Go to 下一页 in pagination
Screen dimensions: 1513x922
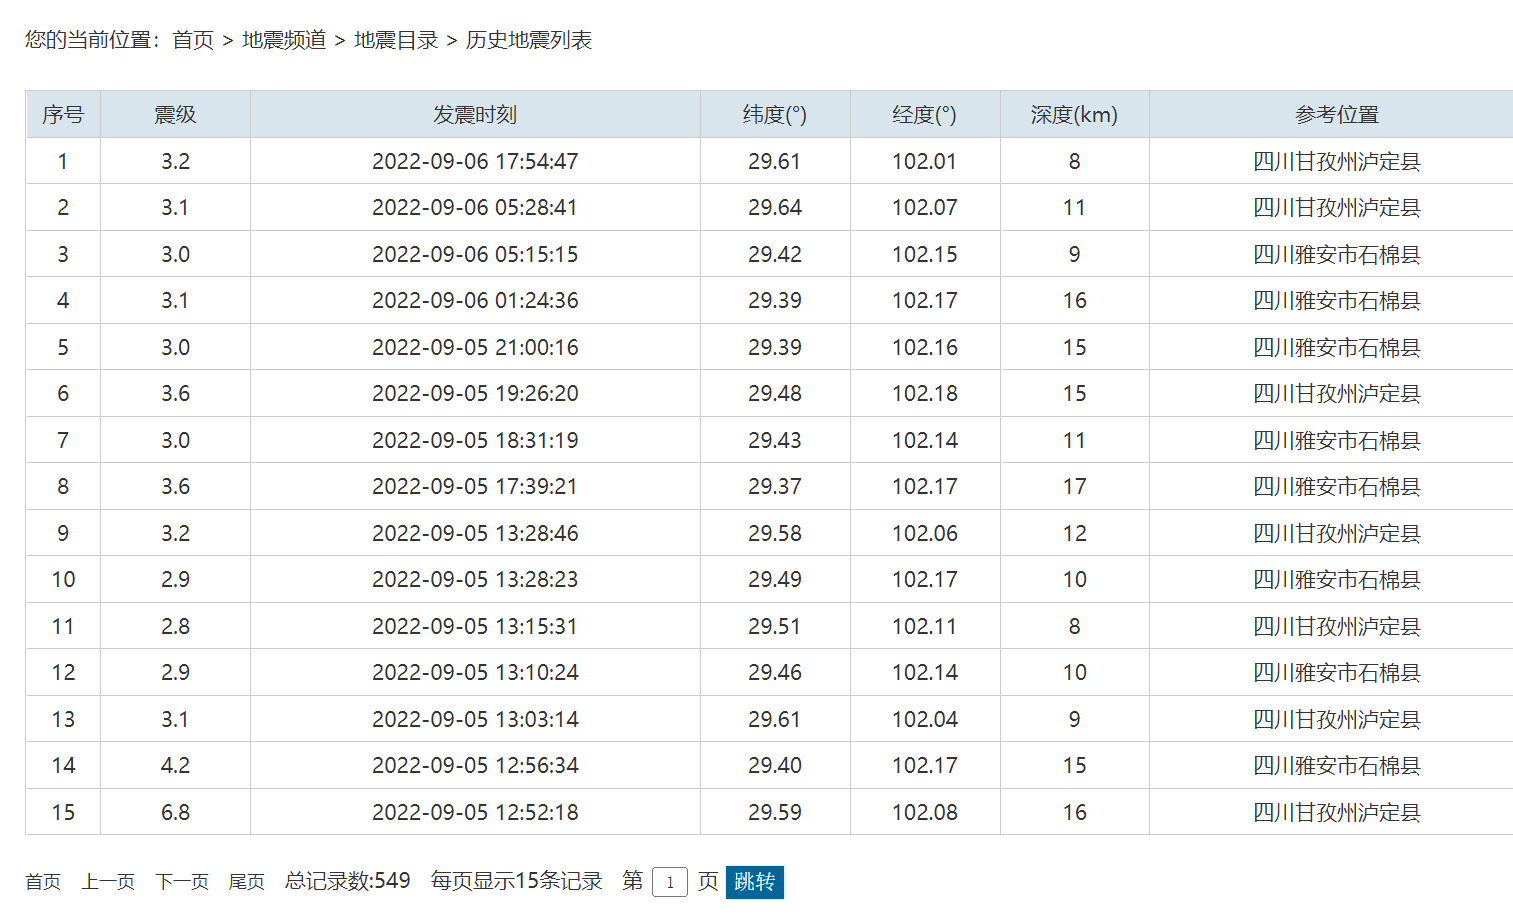coord(182,881)
